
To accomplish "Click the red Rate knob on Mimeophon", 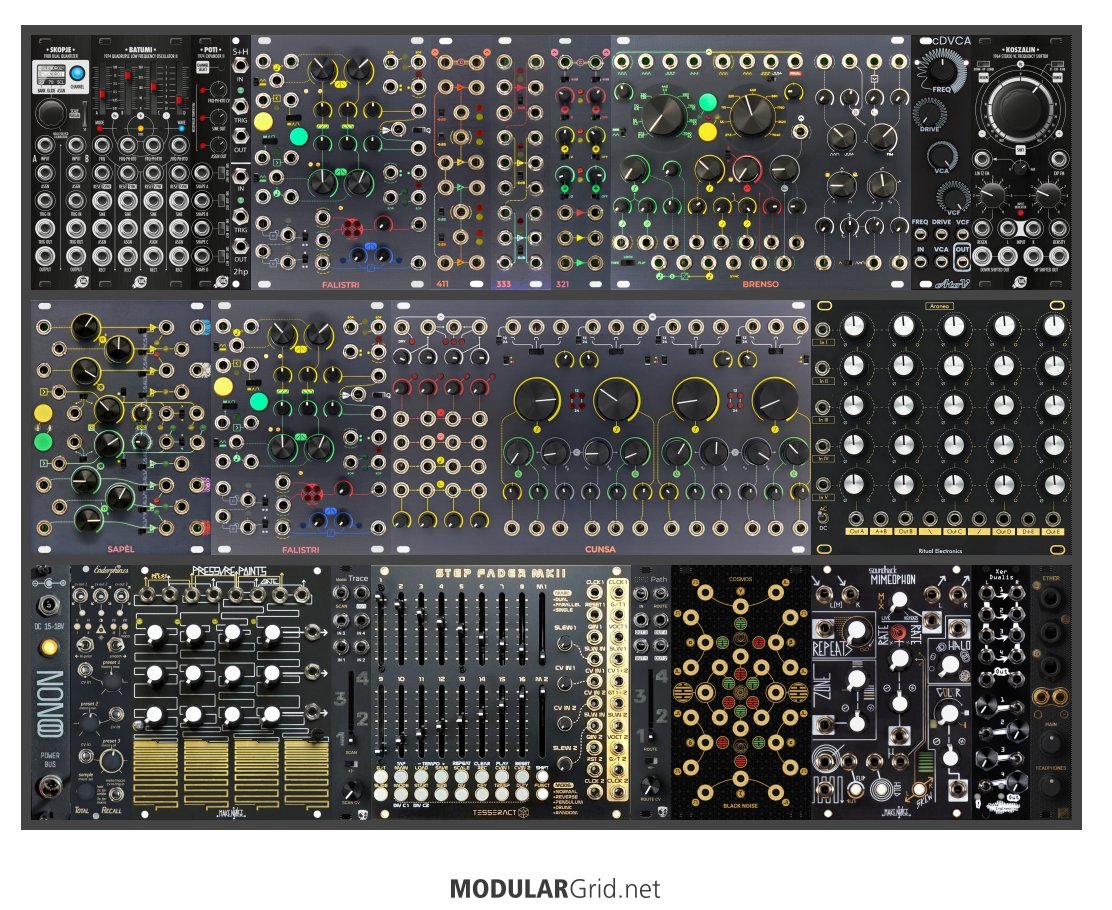I will point(899,632).
